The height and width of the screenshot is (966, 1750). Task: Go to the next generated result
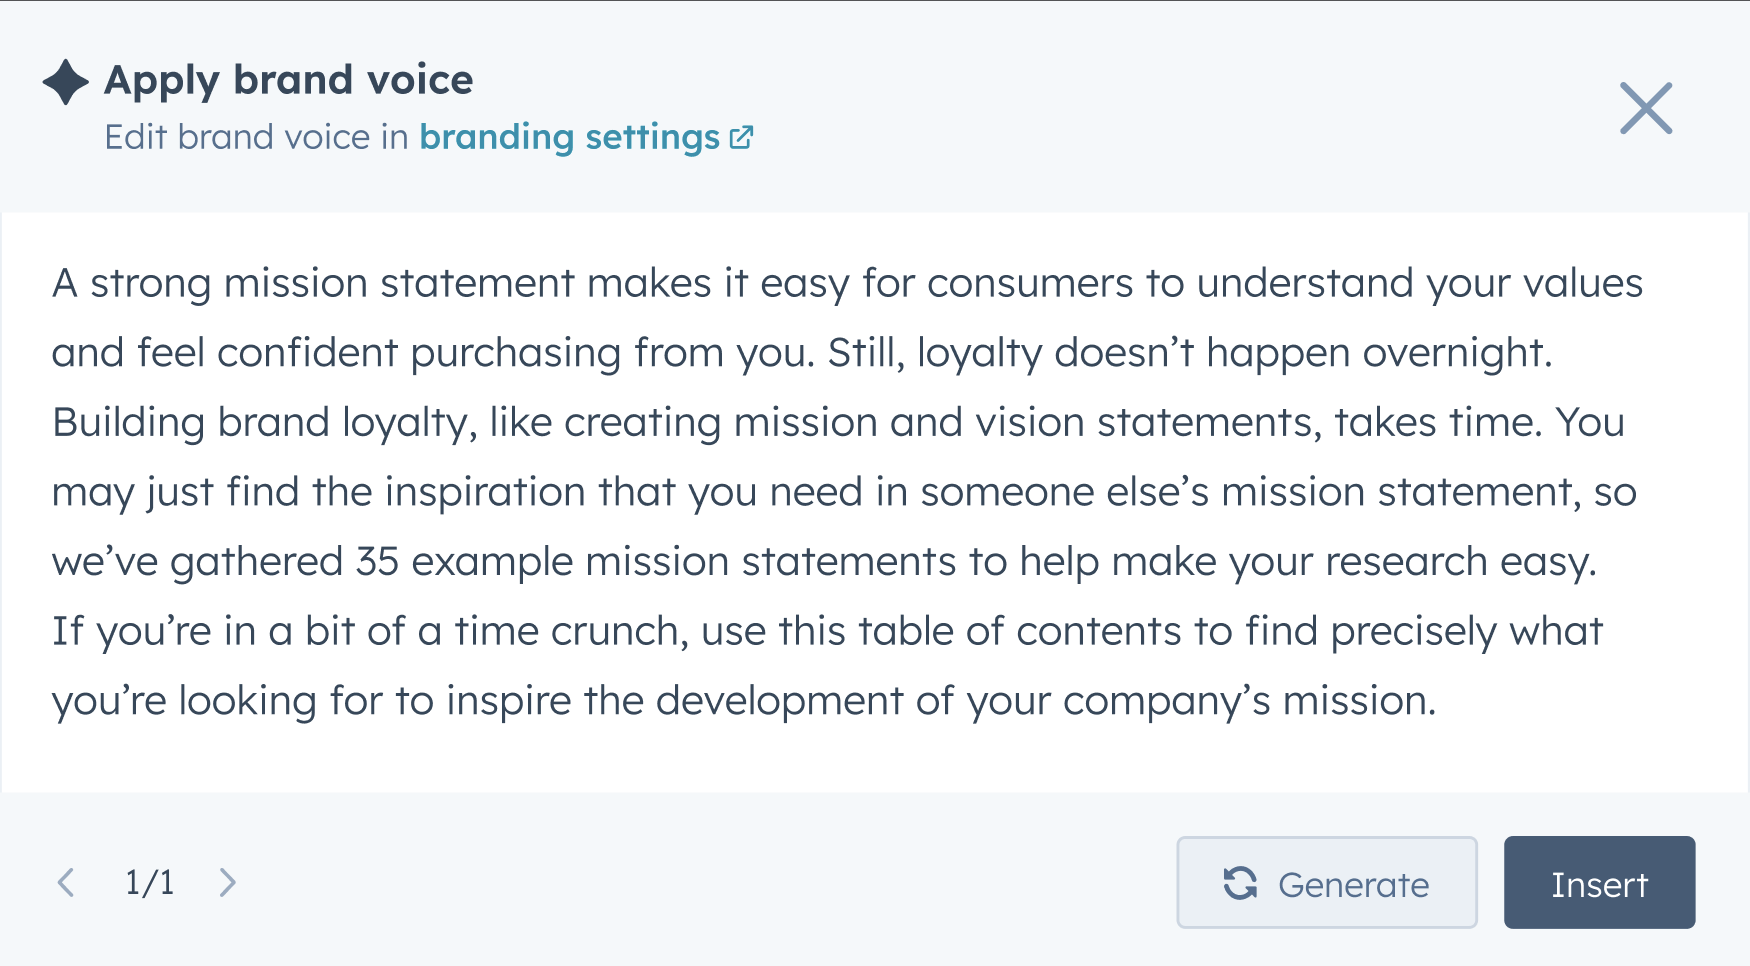tap(228, 882)
